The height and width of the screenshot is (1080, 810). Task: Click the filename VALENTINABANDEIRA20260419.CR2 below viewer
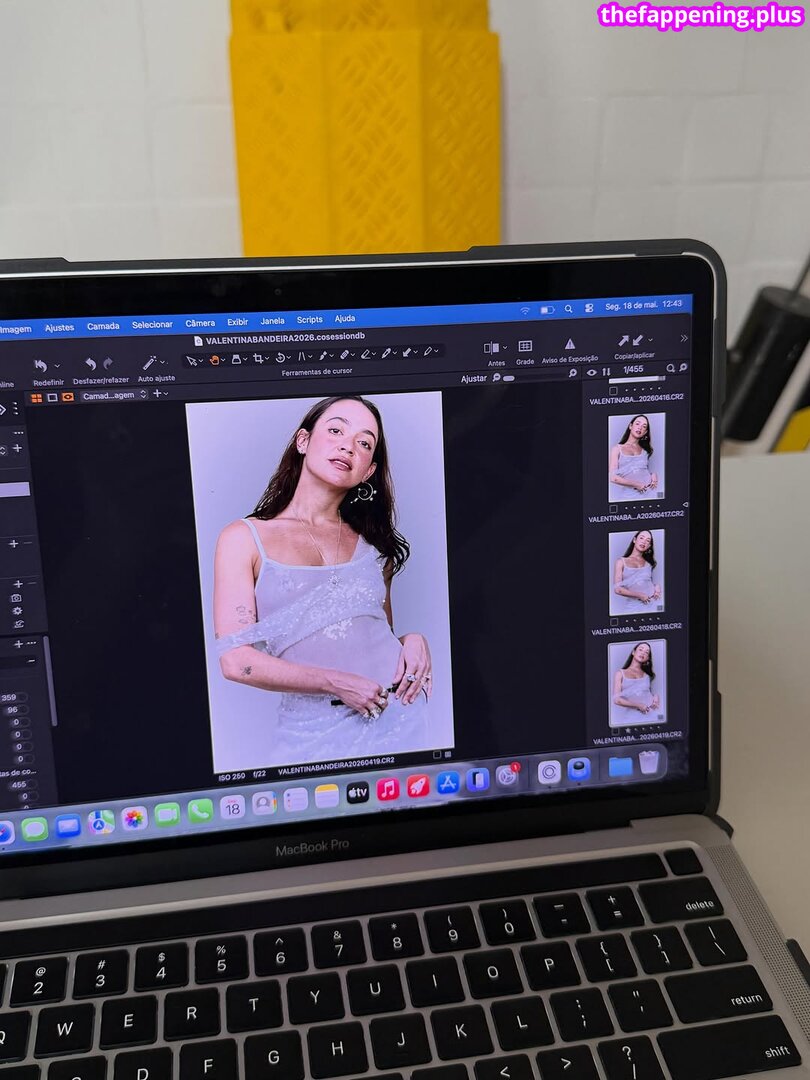[x=335, y=766]
